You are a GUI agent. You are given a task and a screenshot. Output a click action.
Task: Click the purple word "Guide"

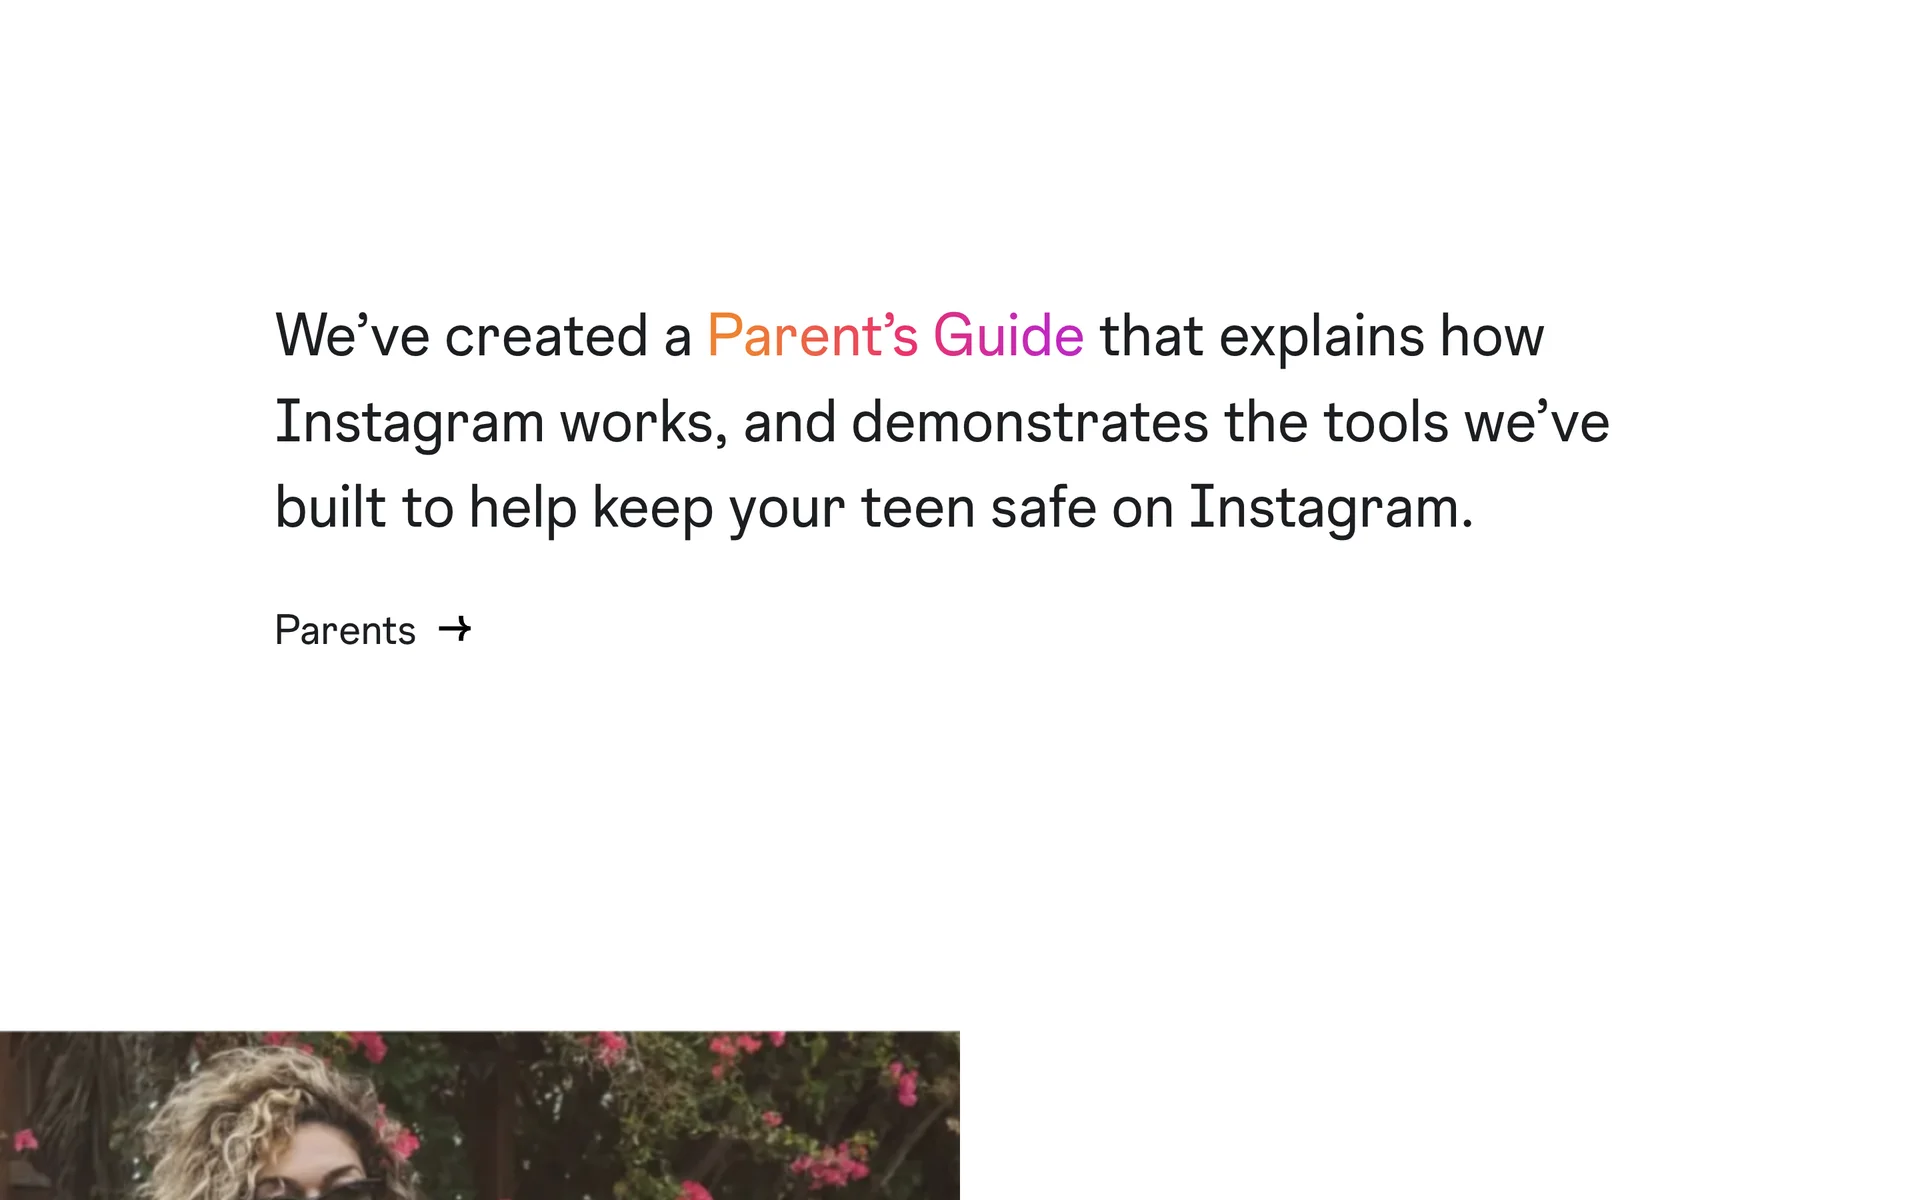pyautogui.click(x=1008, y=336)
